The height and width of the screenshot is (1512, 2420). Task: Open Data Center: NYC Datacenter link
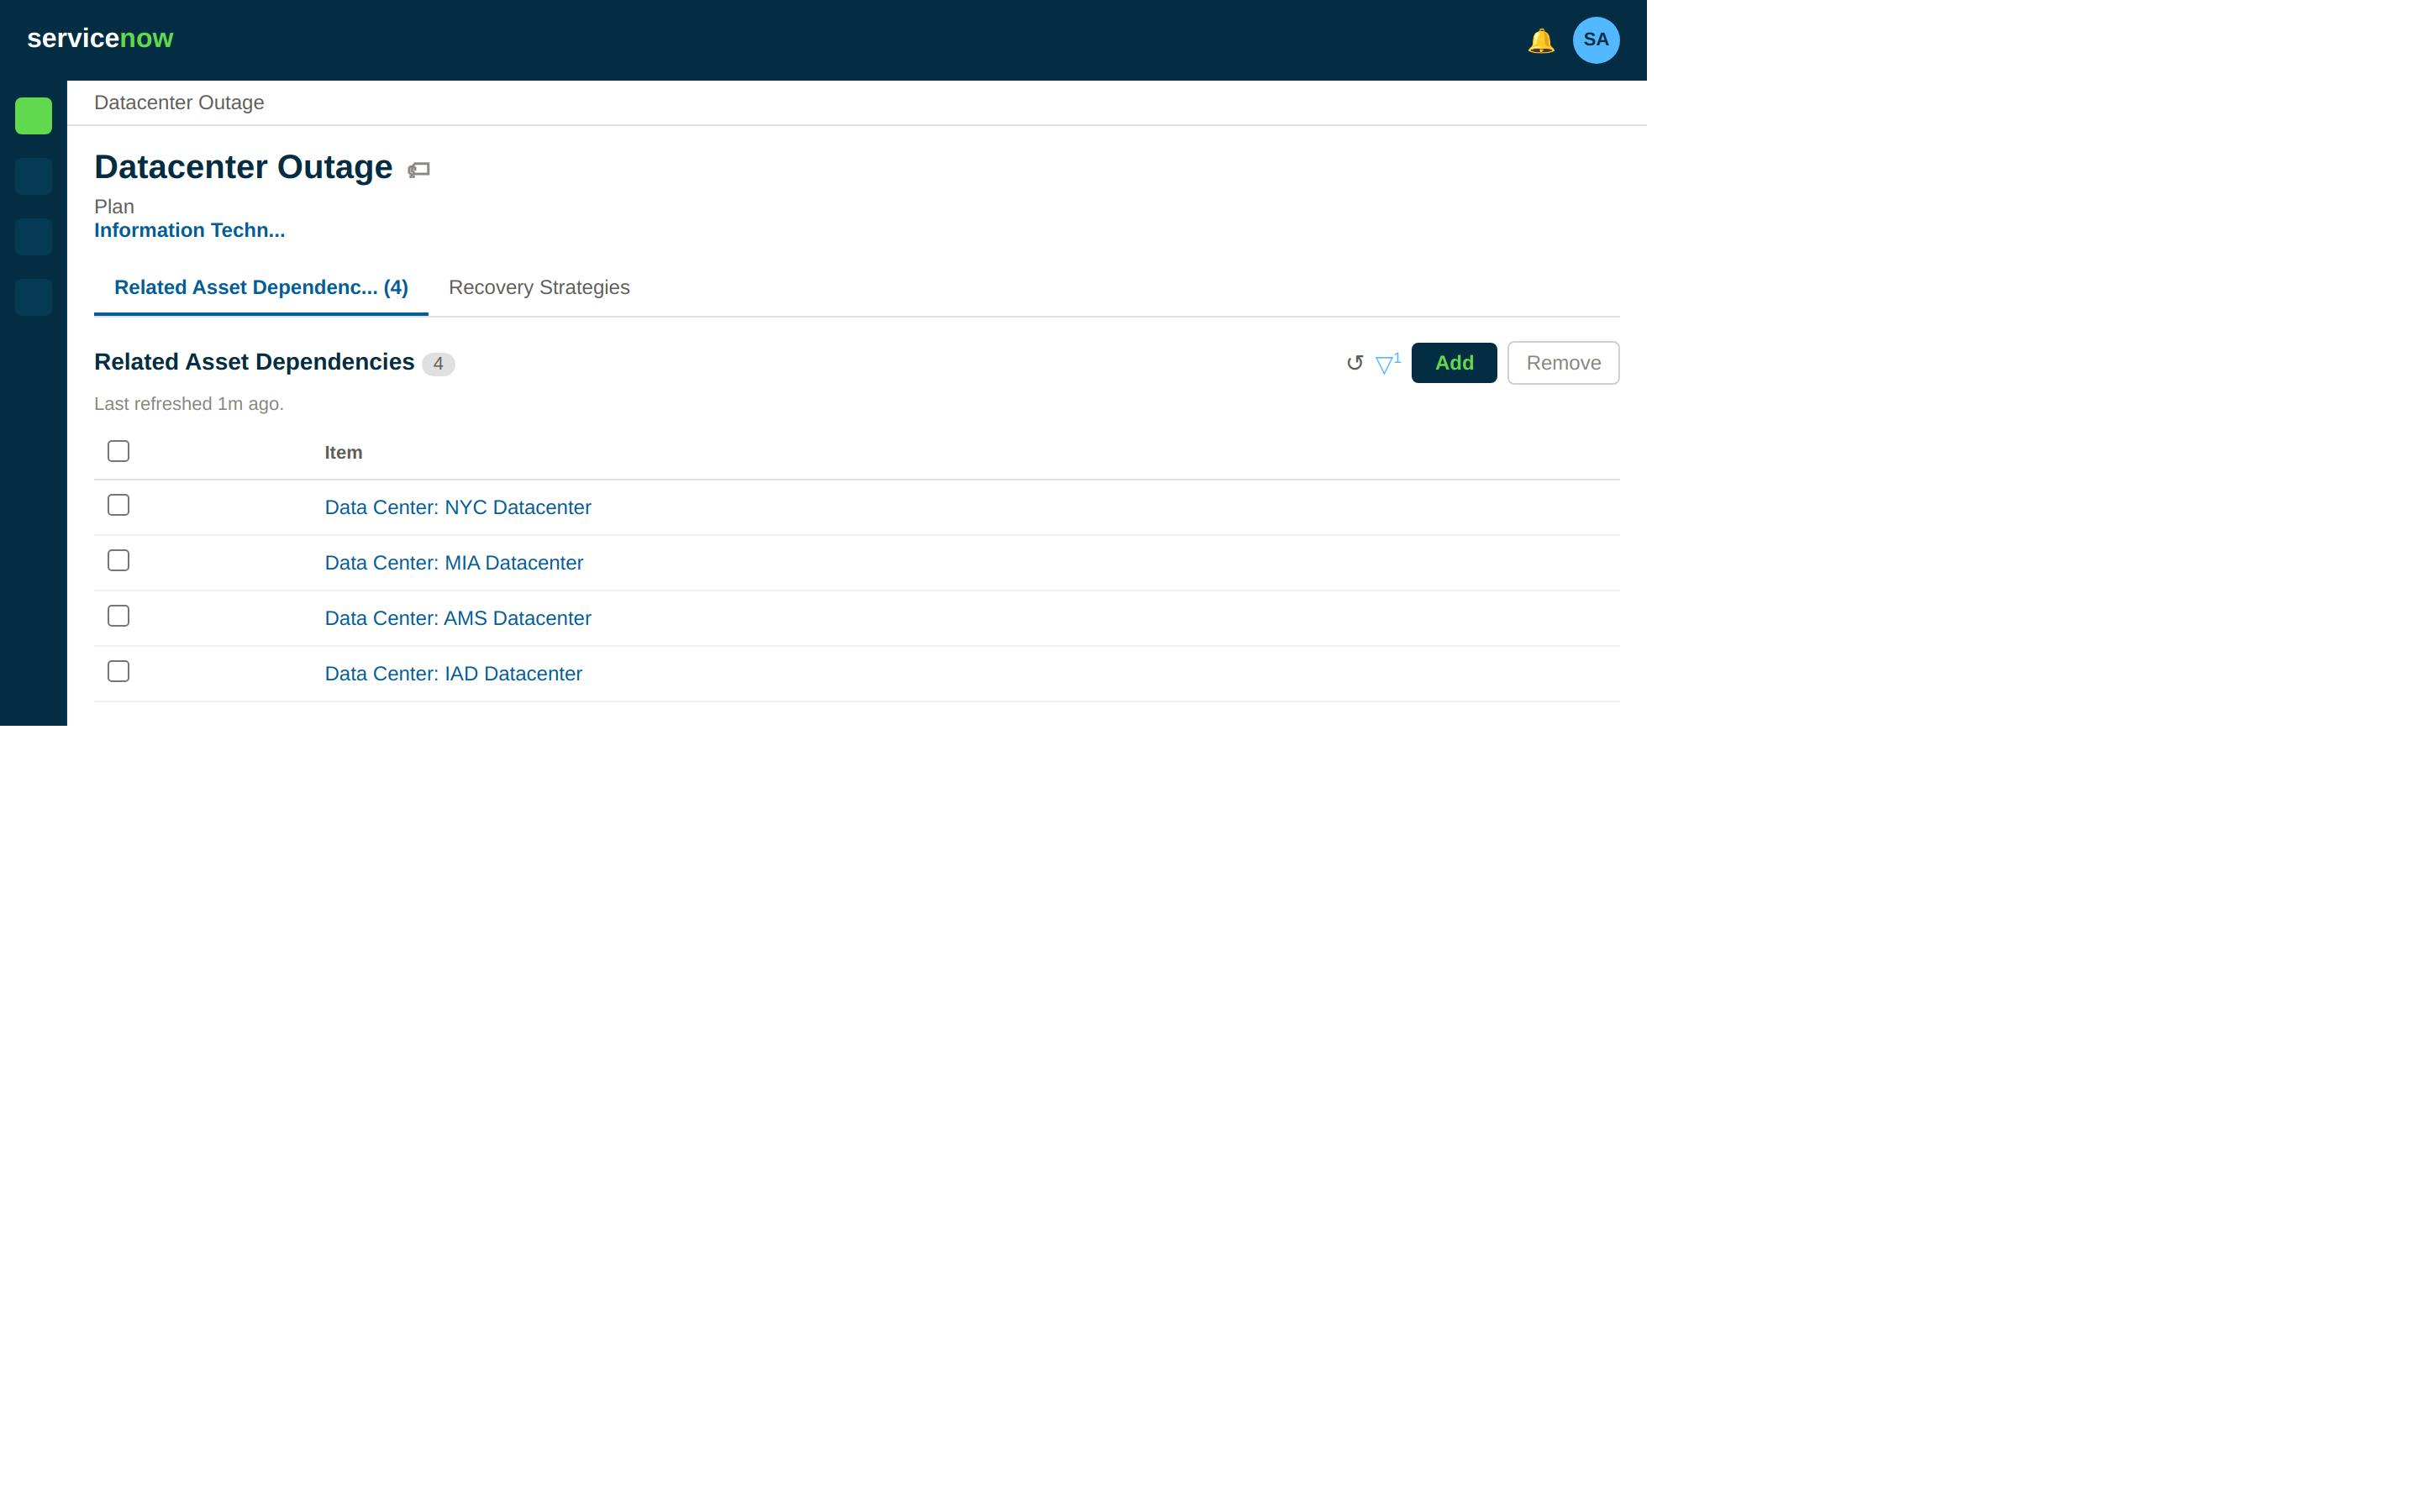[457, 507]
